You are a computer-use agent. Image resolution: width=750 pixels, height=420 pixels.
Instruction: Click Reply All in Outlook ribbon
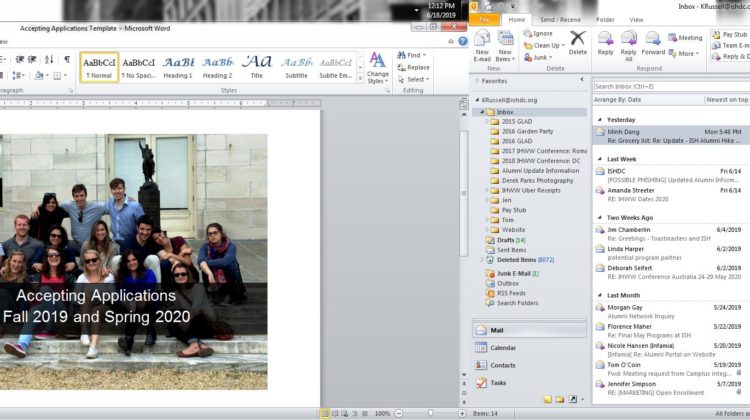(x=629, y=46)
